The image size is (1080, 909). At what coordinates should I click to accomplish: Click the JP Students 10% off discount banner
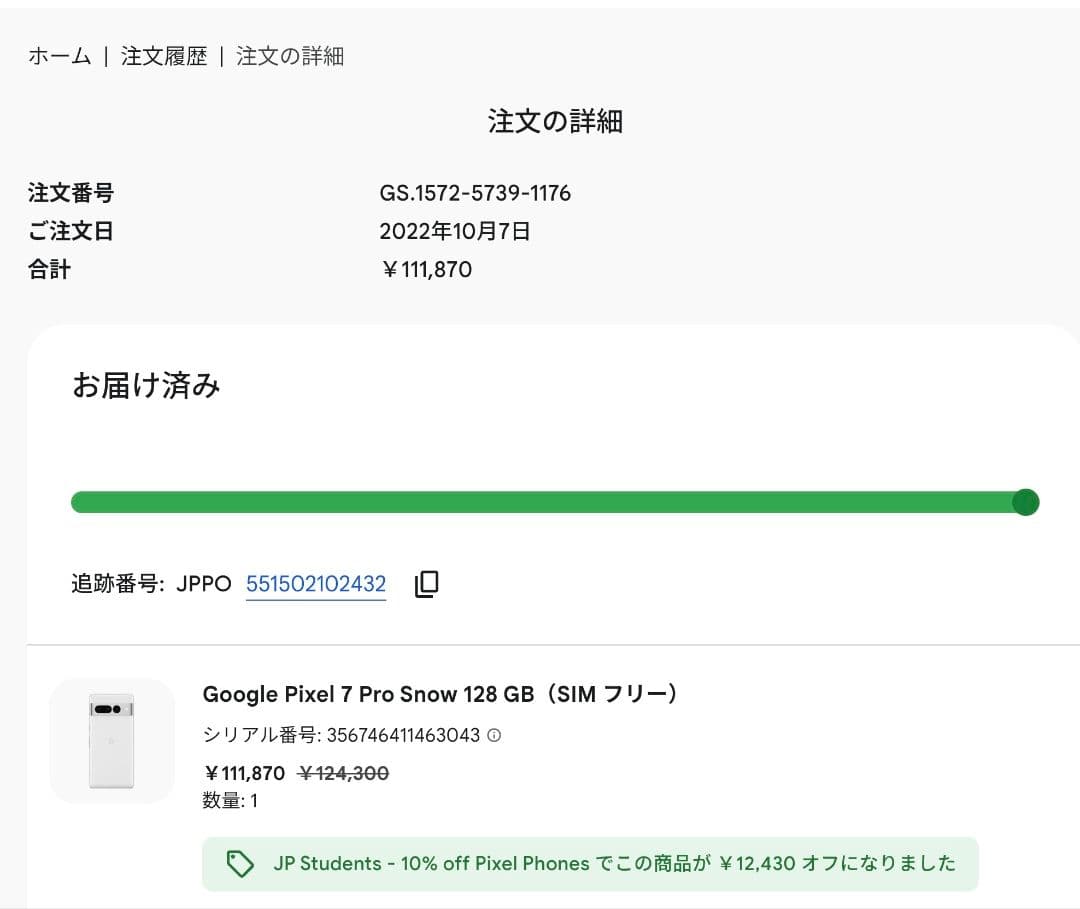click(x=590, y=864)
